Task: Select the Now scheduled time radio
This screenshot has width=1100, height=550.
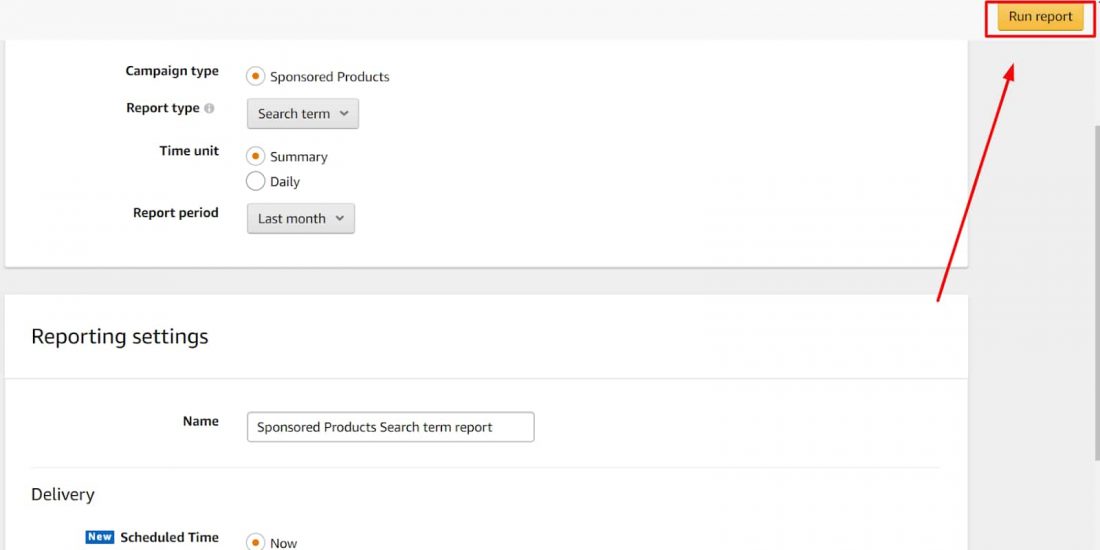Action: (255, 542)
